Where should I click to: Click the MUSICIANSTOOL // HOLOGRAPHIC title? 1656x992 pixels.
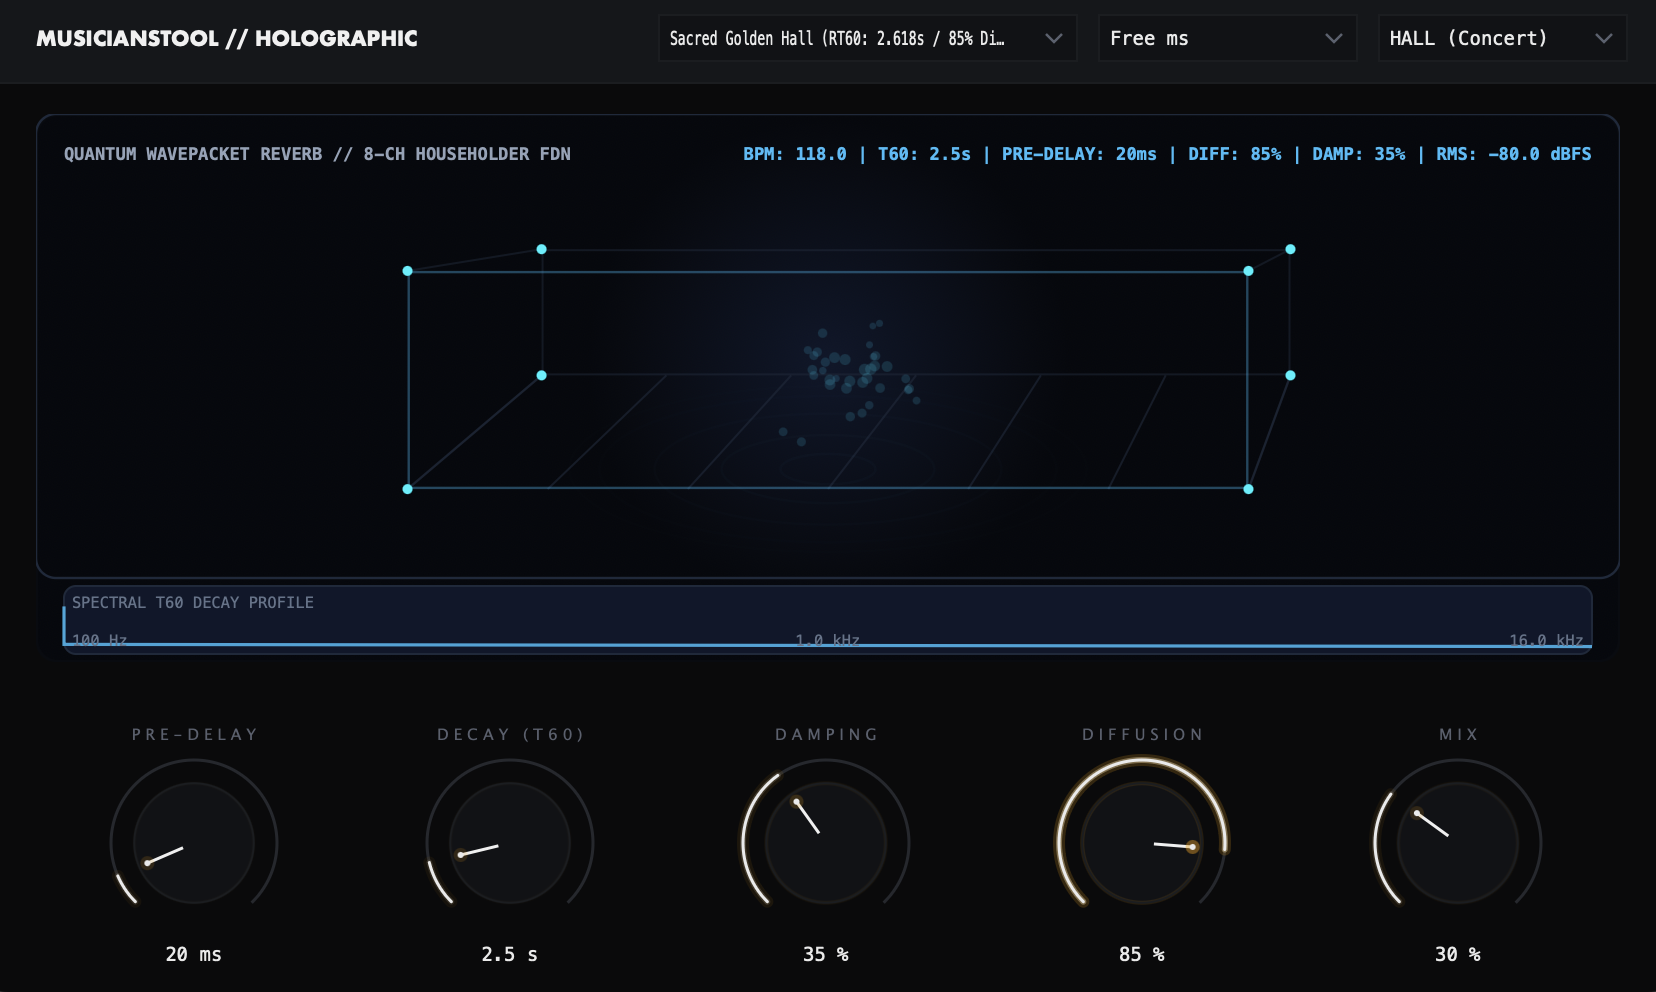227,38
